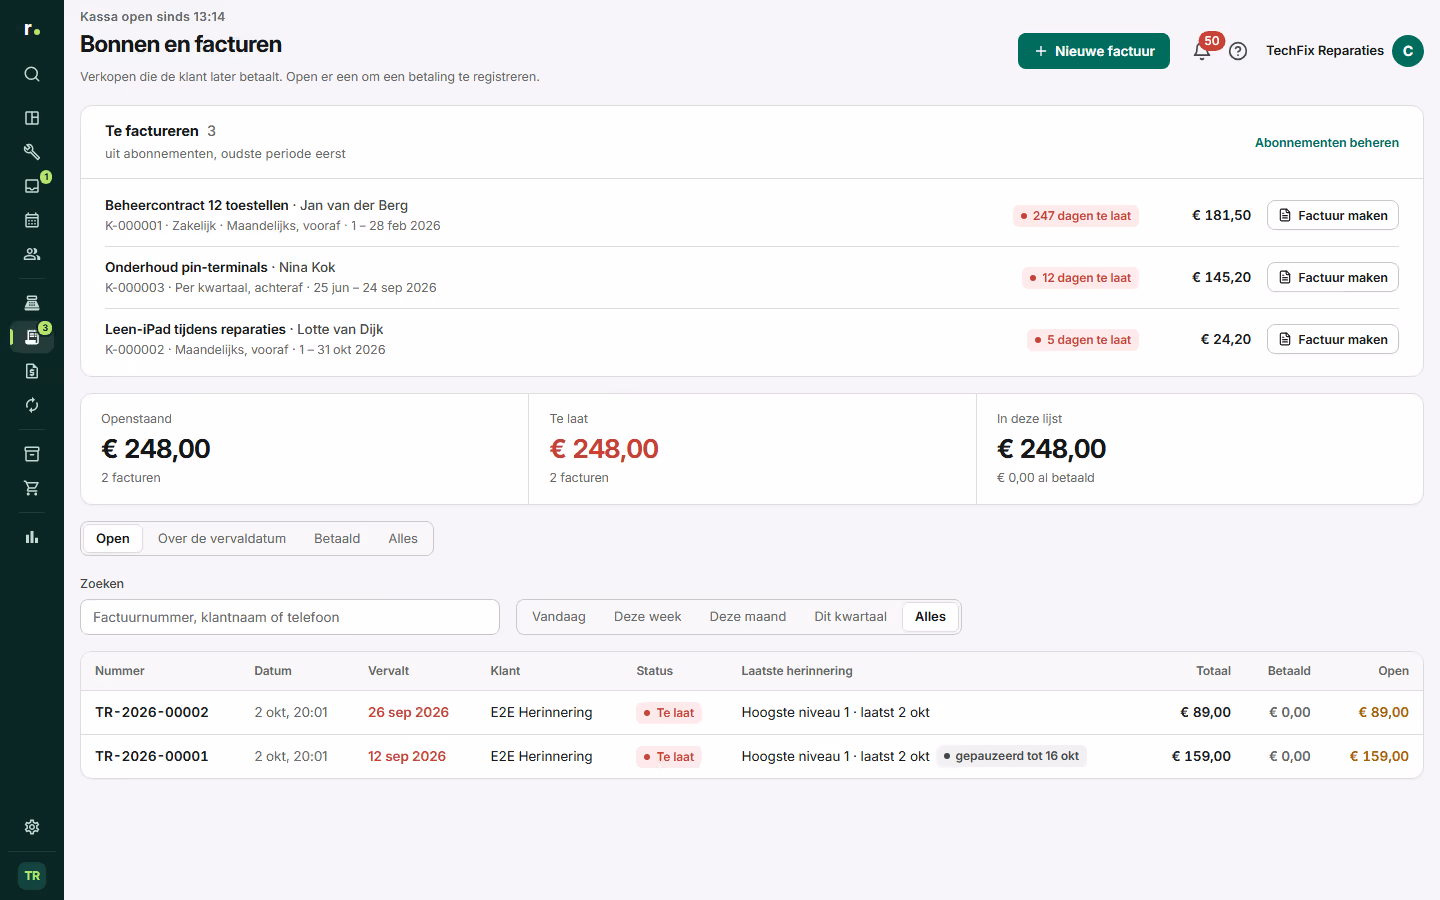The image size is (1440, 900).
Task: Click the logo at sidebar top
Action: 32,30
